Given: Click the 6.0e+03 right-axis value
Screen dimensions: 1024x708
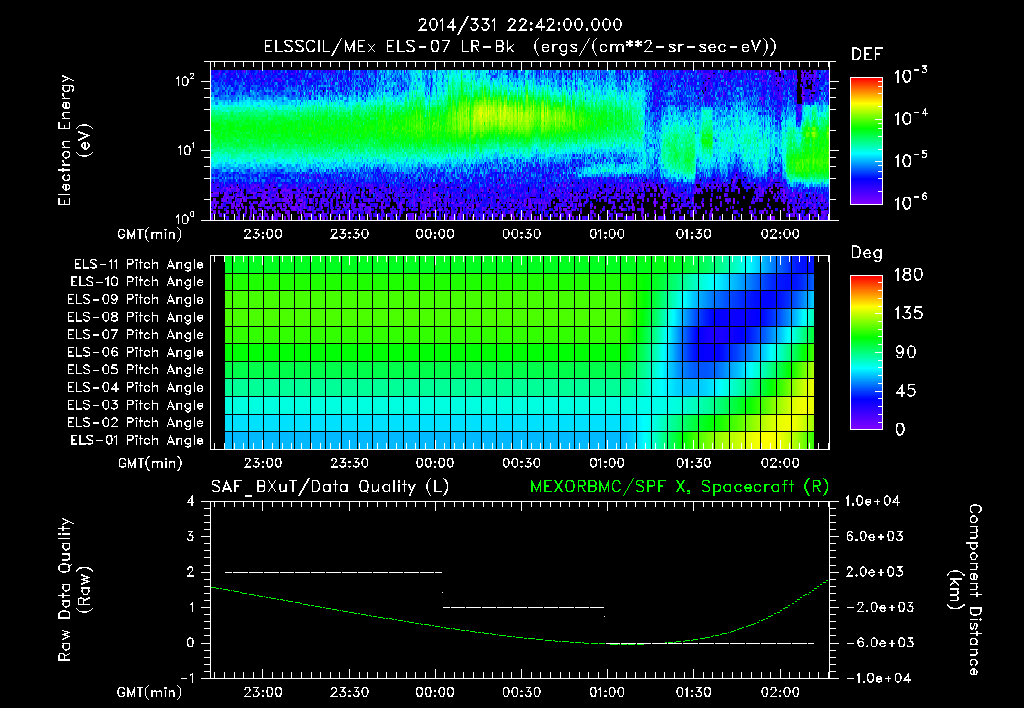Looking at the screenshot, I should [x=874, y=536].
